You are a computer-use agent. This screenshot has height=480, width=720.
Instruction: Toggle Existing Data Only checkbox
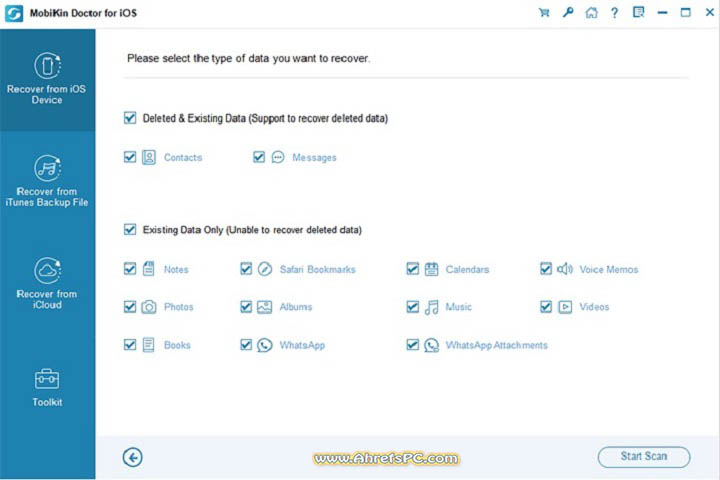click(x=130, y=229)
